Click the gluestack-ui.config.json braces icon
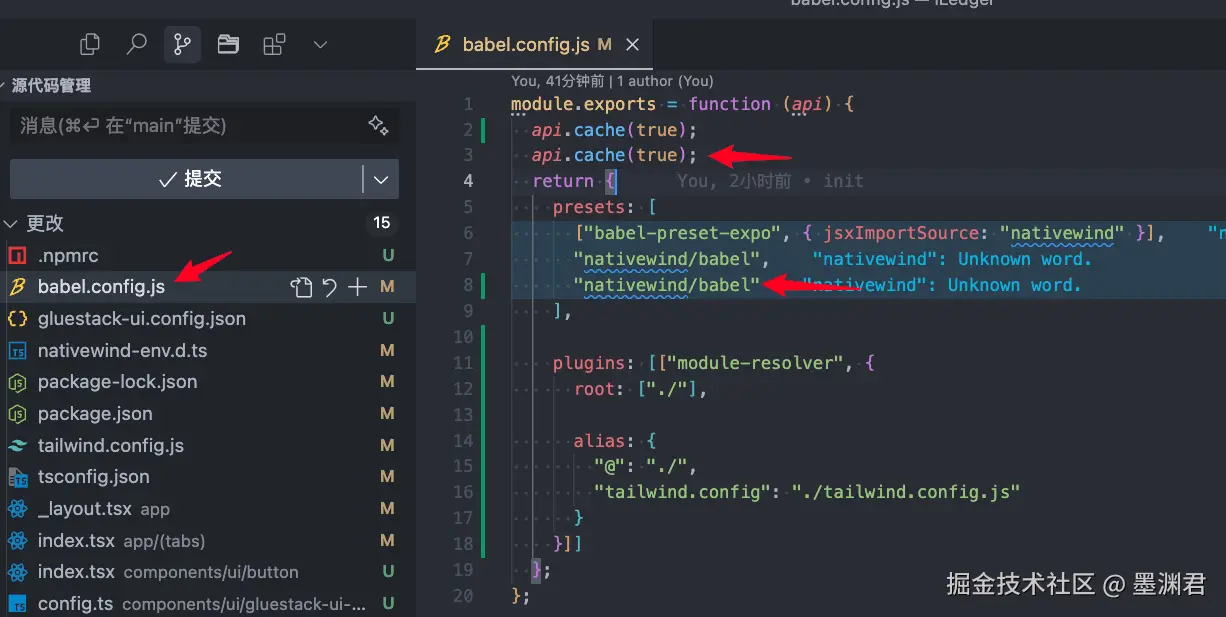The height and width of the screenshot is (617, 1226). pyautogui.click(x=17, y=319)
